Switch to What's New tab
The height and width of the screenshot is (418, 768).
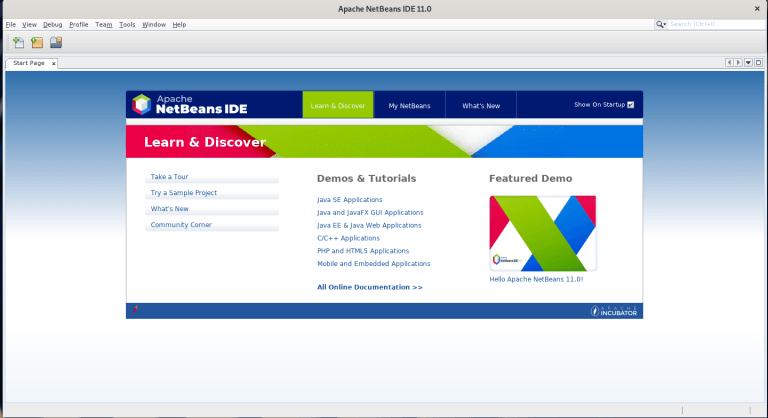481,105
